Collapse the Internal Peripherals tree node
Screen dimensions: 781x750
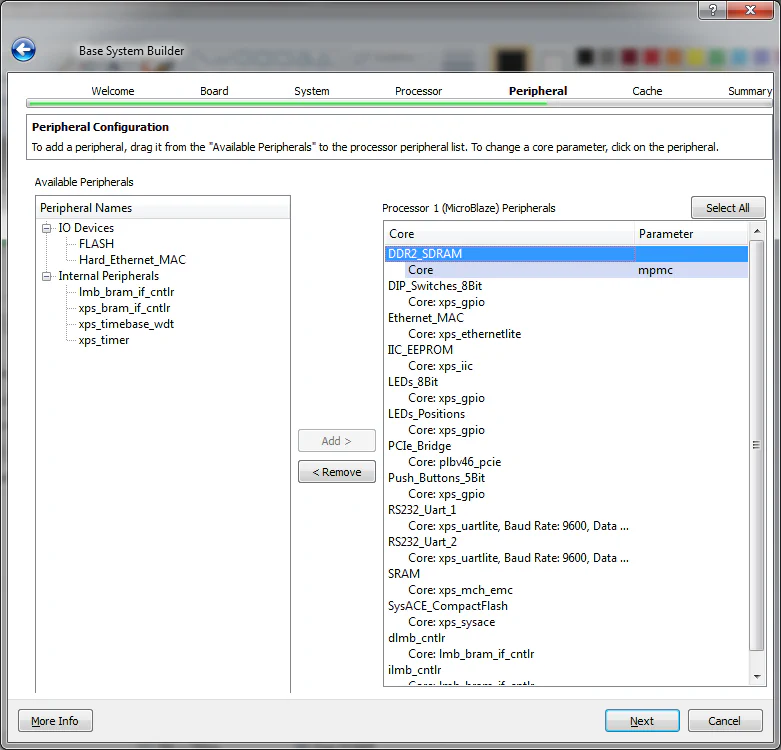point(46,276)
